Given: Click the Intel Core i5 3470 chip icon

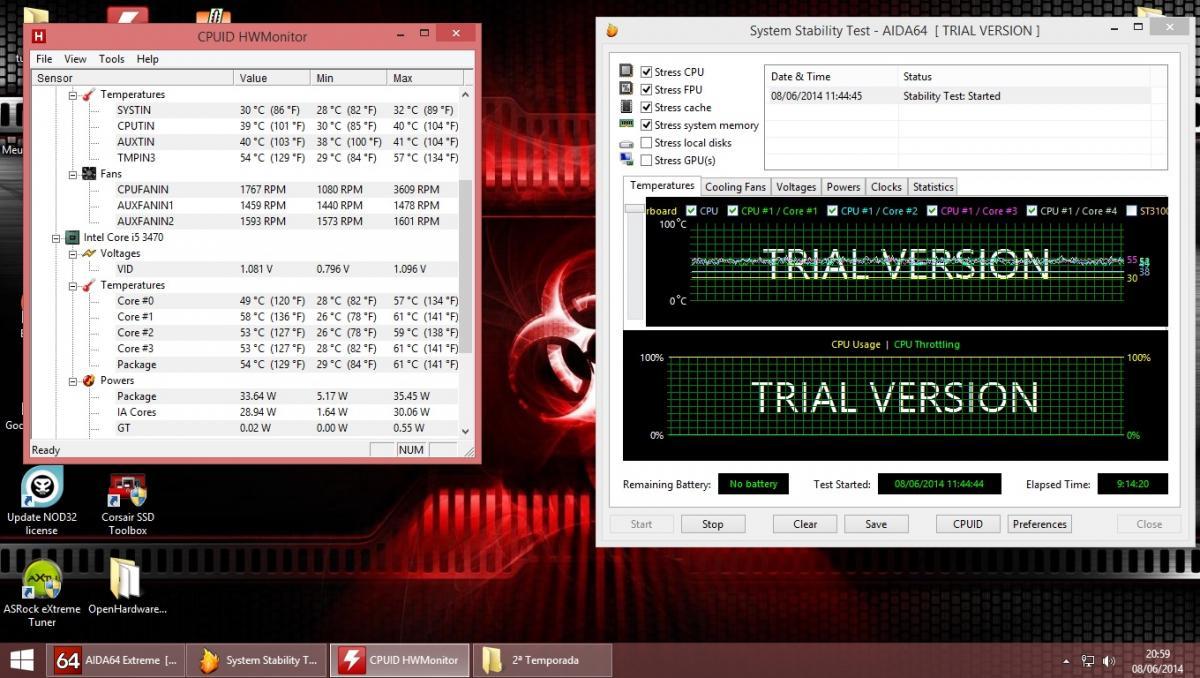Looking at the screenshot, I should 72,237.
